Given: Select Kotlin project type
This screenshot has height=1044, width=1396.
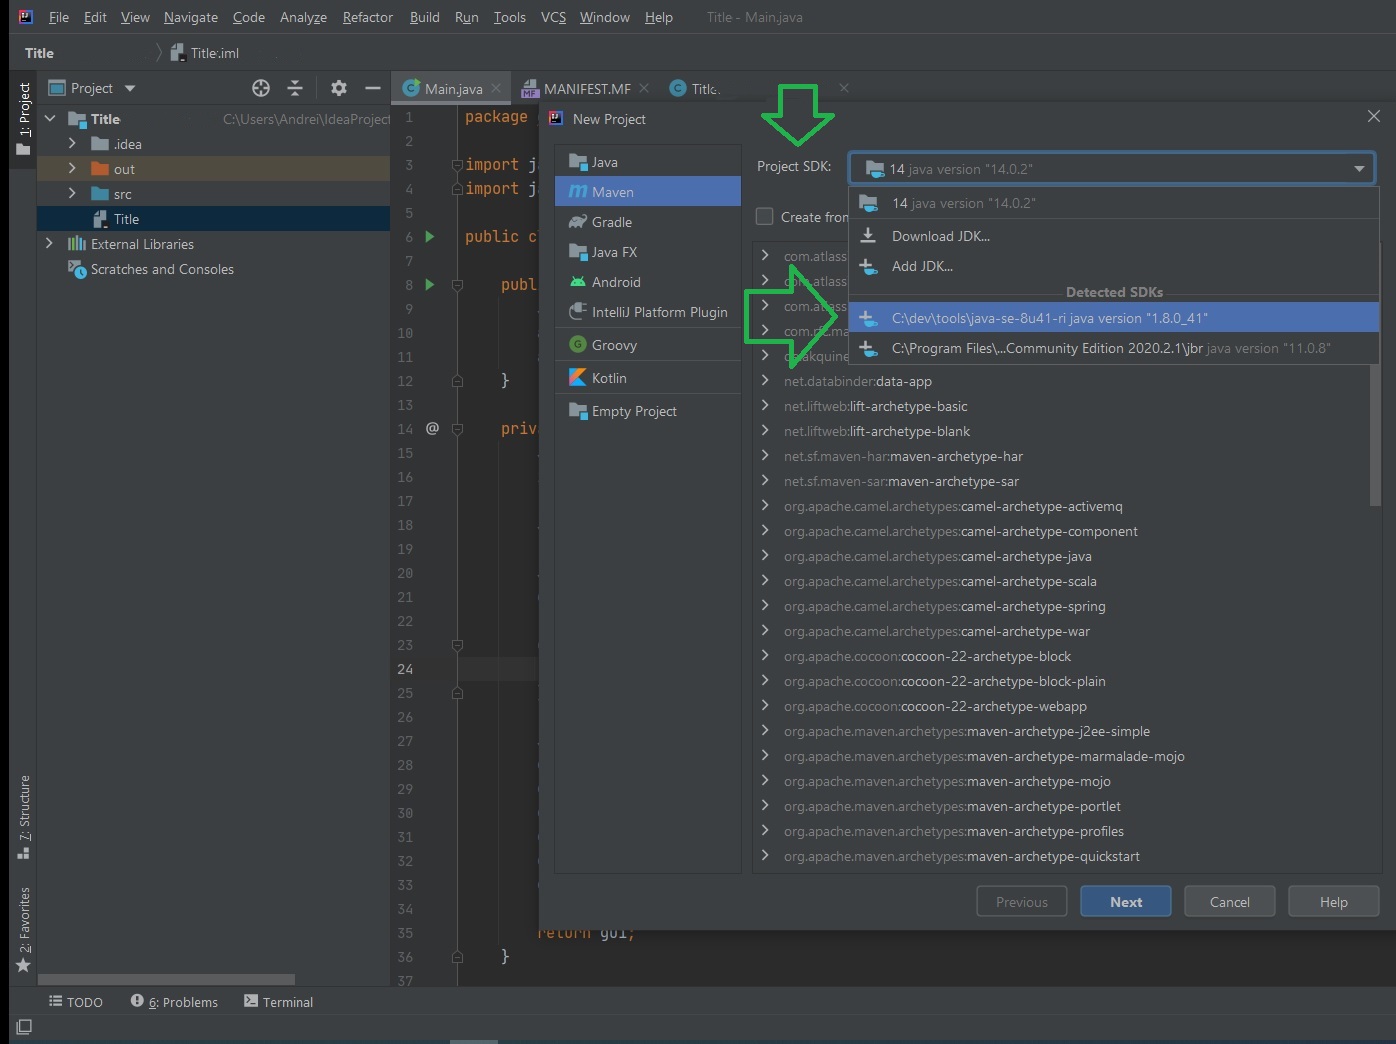Looking at the screenshot, I should (648, 378).
